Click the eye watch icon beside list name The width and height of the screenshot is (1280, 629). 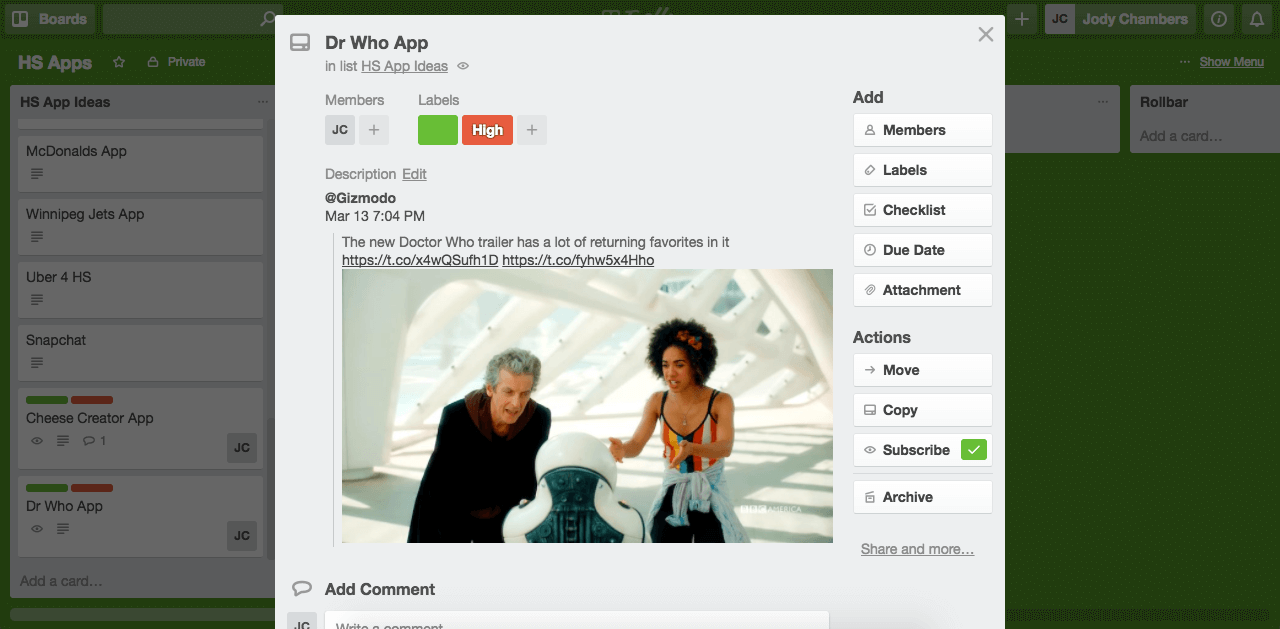[x=463, y=66]
